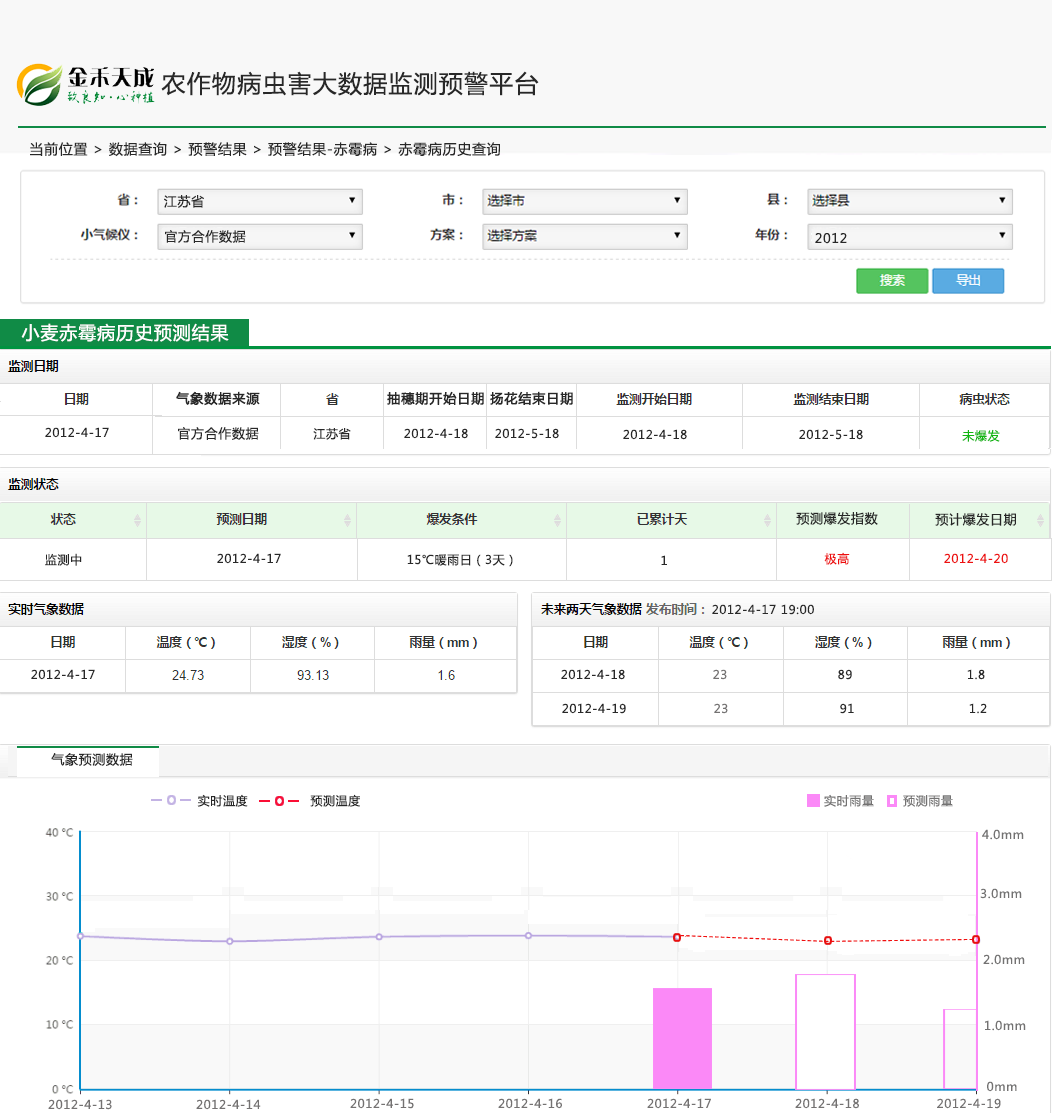Click the green 搜索 button
Image resolution: width=1052 pixels, height=1113 pixels.
(891, 281)
